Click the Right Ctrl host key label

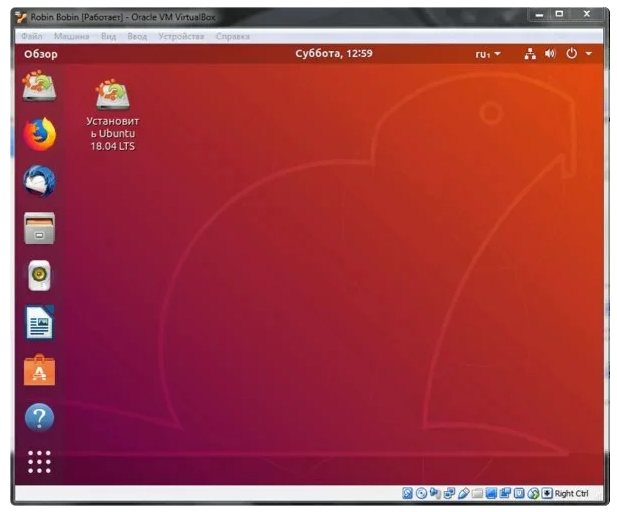pos(571,493)
